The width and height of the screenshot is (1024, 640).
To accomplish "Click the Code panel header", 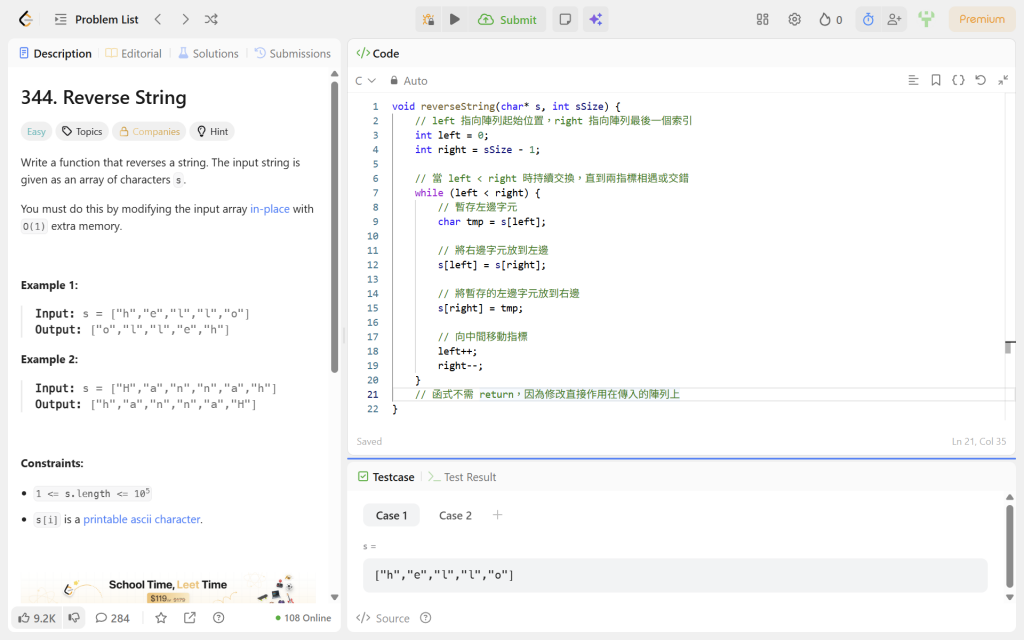I will pyautogui.click(x=377, y=54).
